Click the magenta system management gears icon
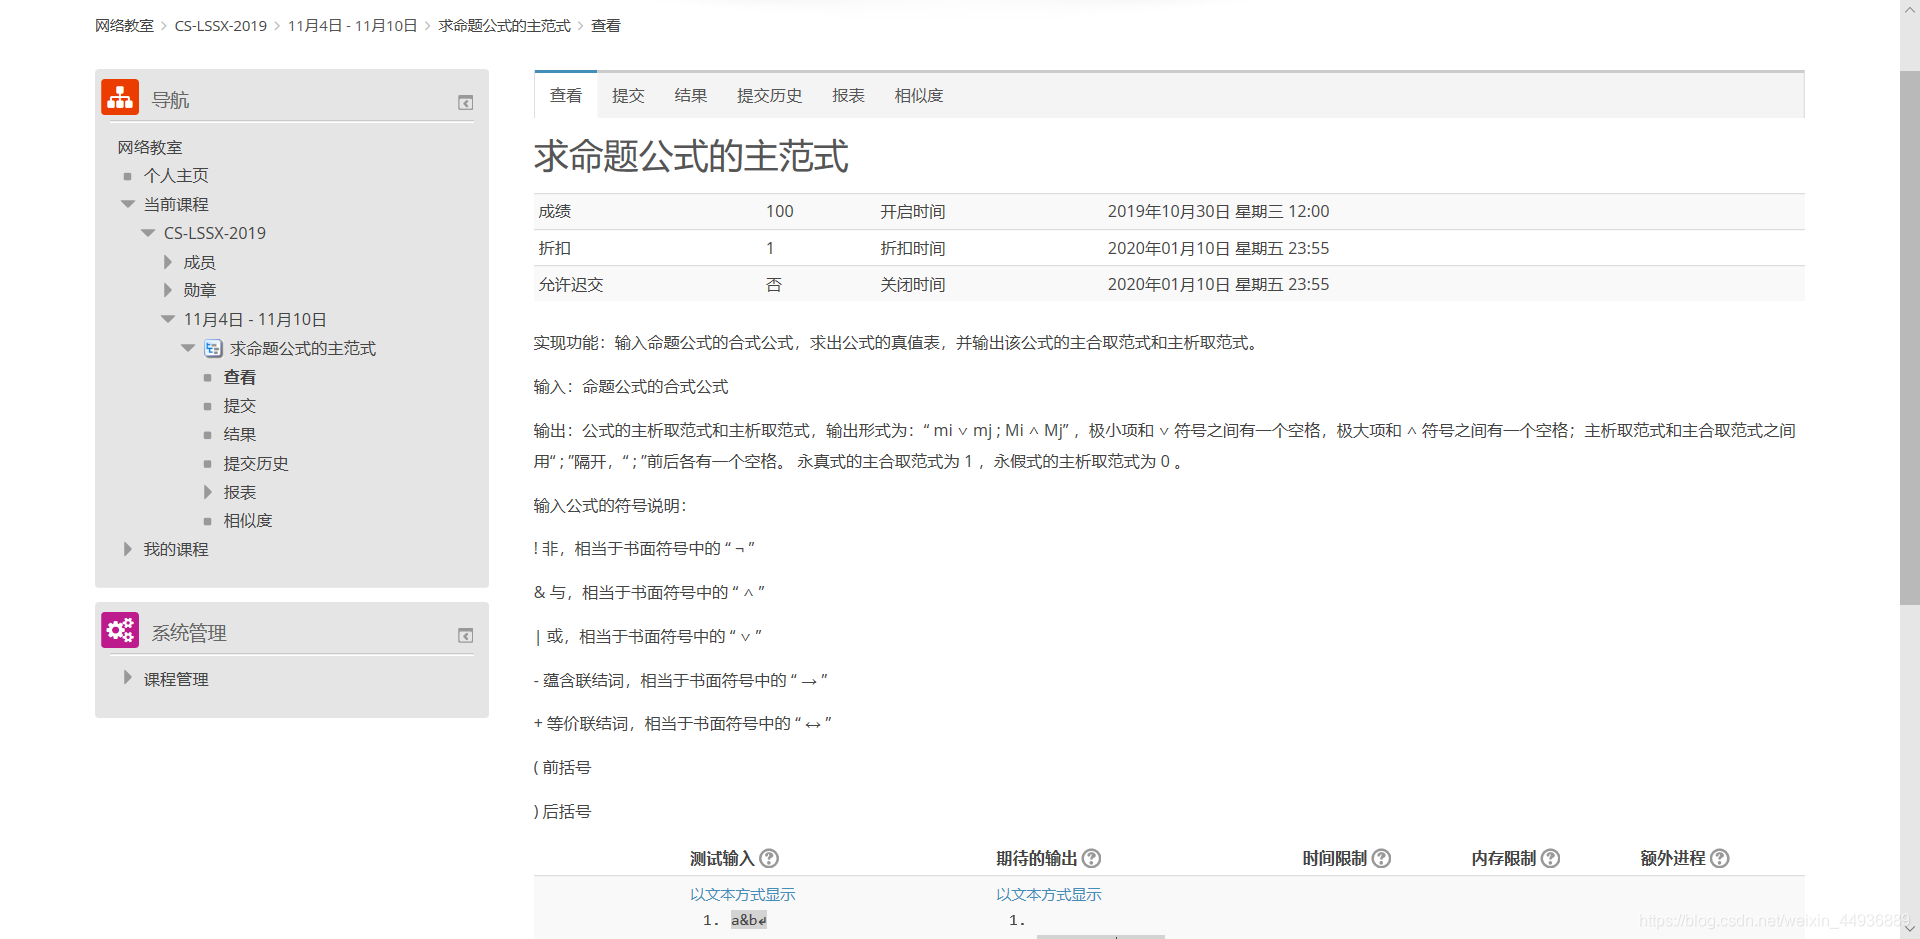 click(x=120, y=630)
